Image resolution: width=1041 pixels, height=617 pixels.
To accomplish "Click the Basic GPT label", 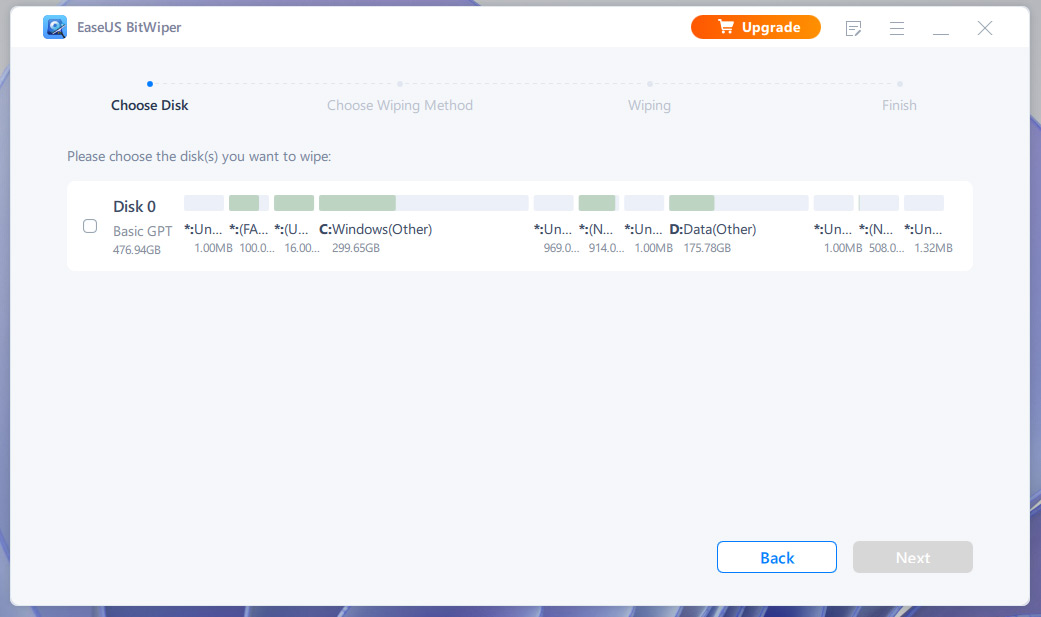I will [142, 231].
